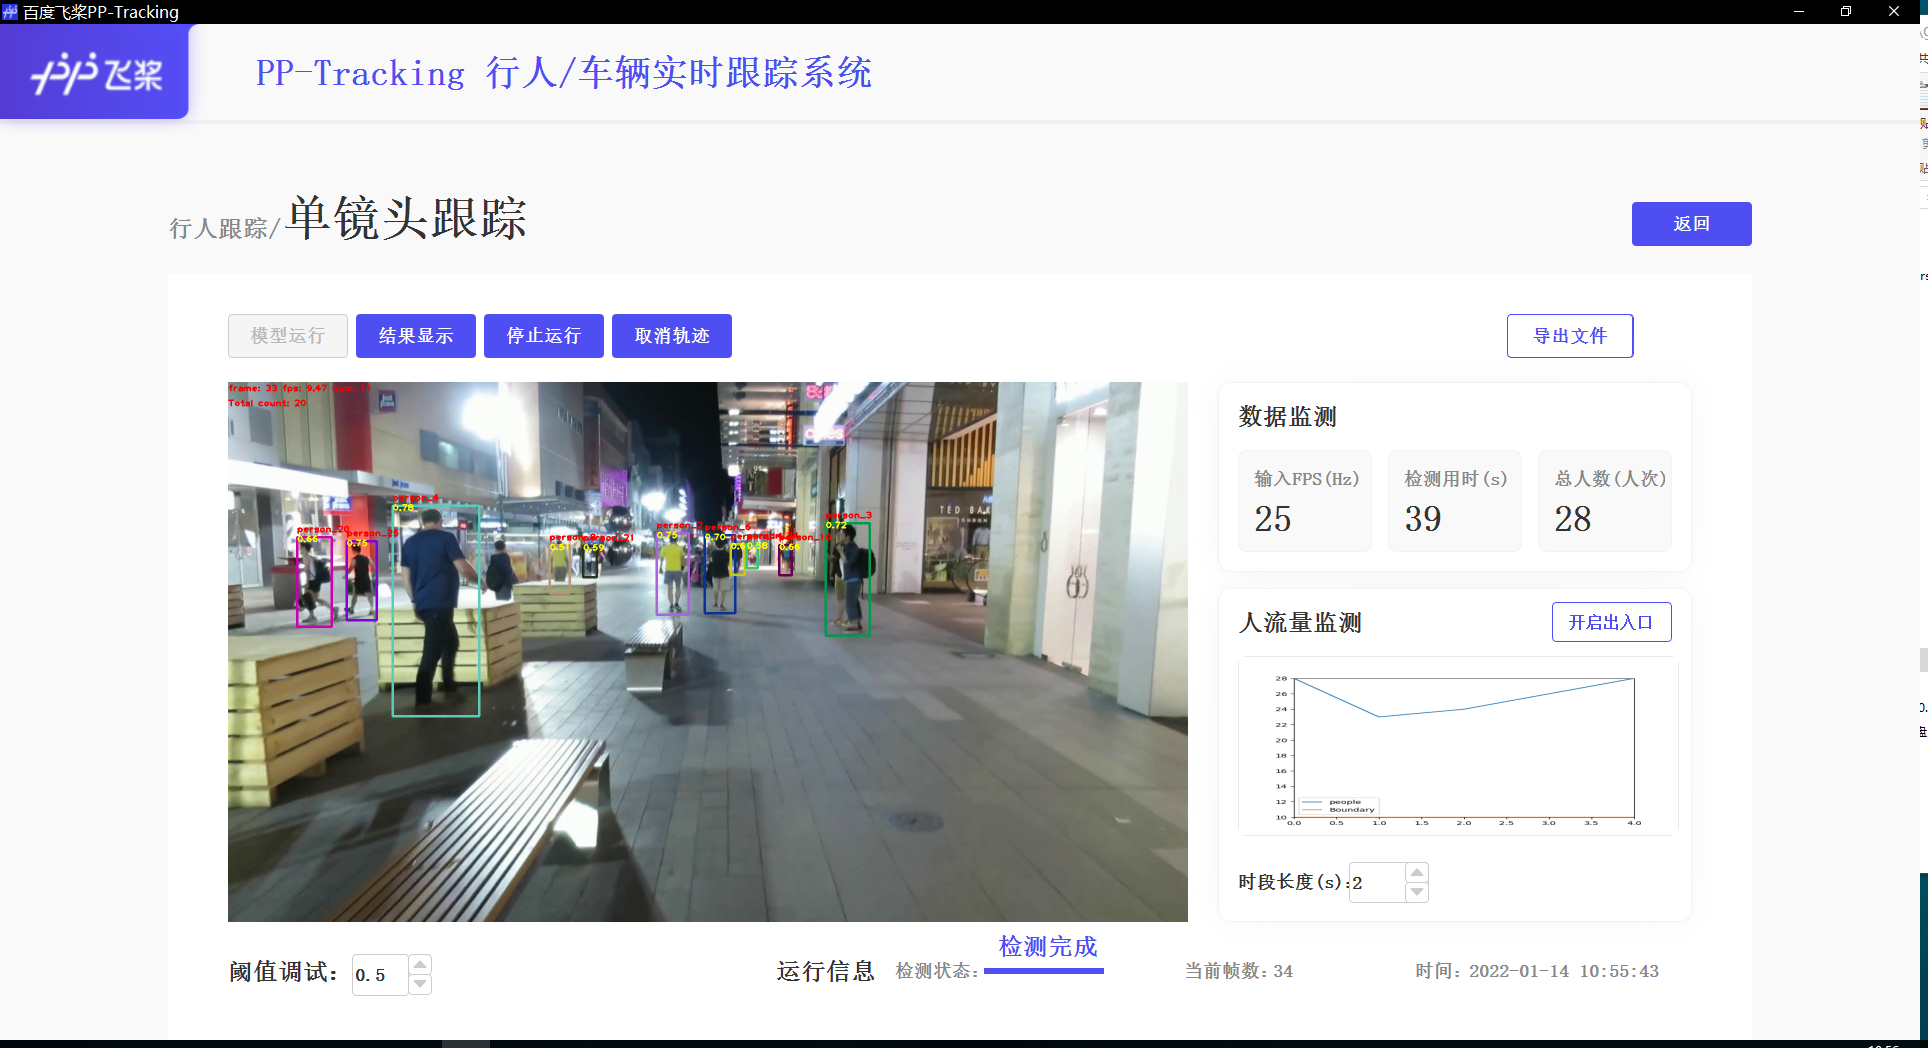The width and height of the screenshot is (1928, 1048).
Task: Click the 总人数 total count card
Action: [1604, 500]
